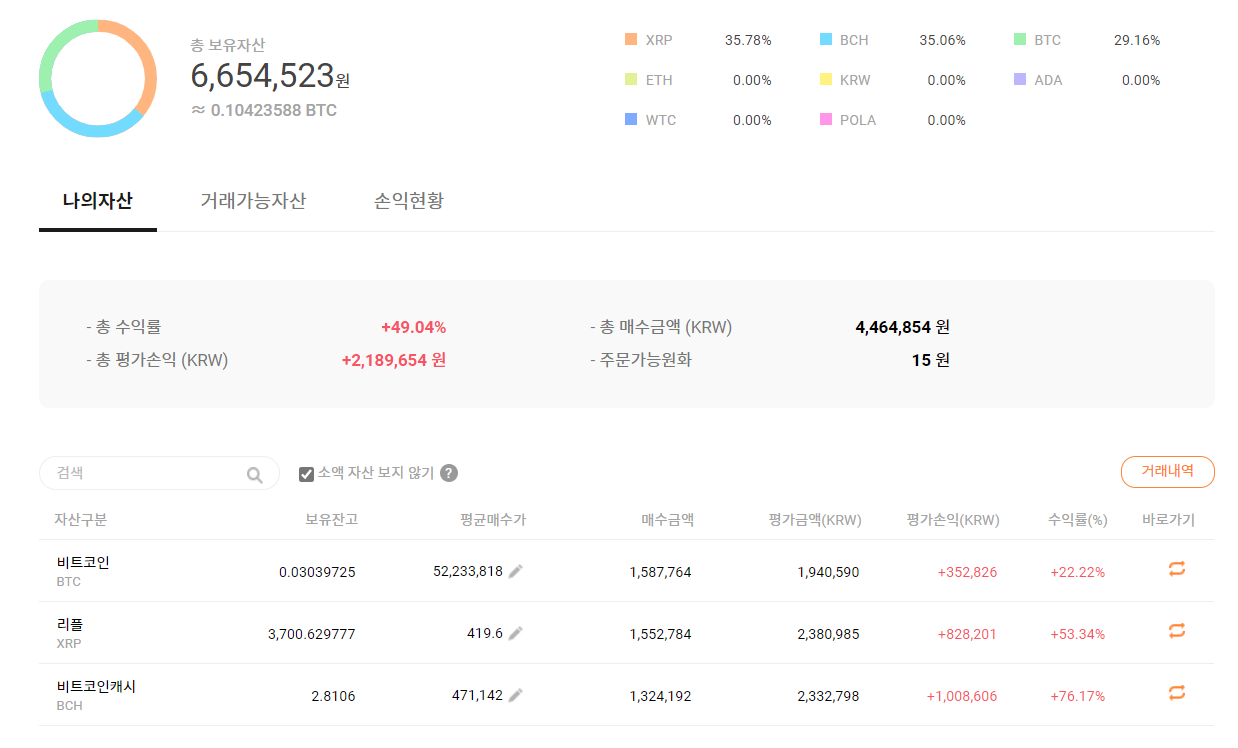The height and width of the screenshot is (748, 1238).
Task: Focus the 검색 search field
Action: [x=159, y=473]
